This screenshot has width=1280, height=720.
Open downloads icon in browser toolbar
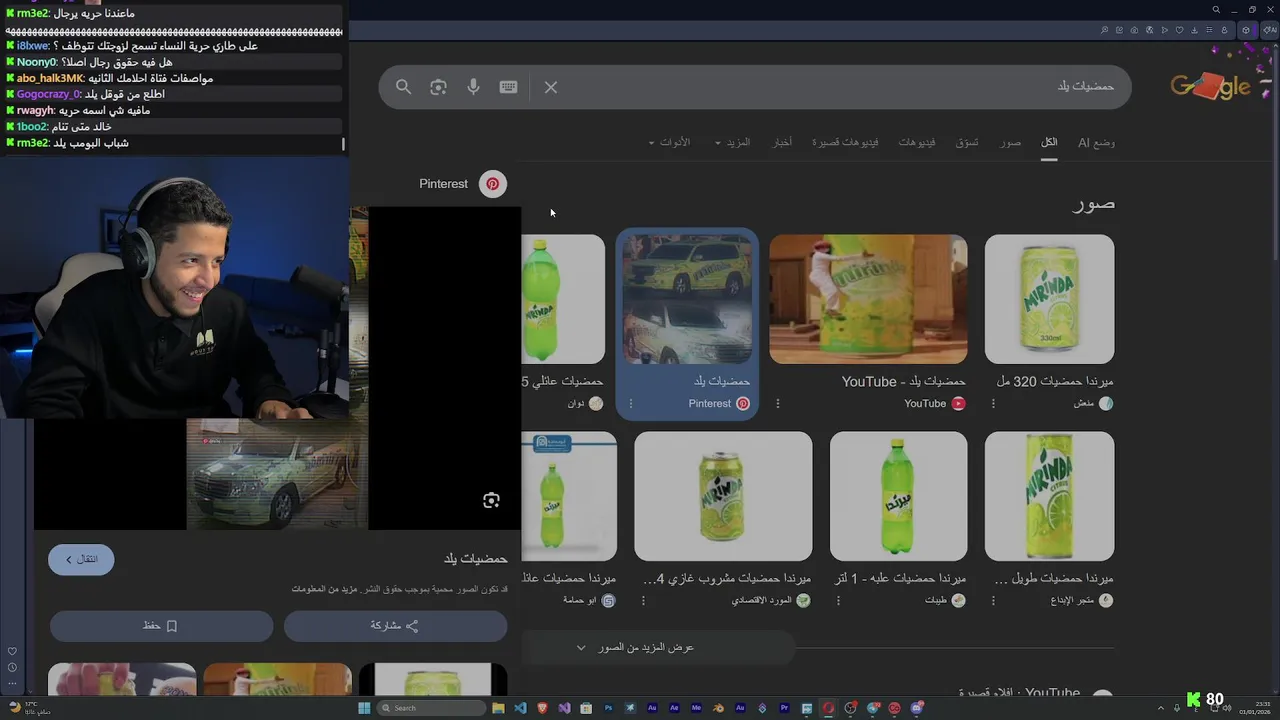[1194, 30]
